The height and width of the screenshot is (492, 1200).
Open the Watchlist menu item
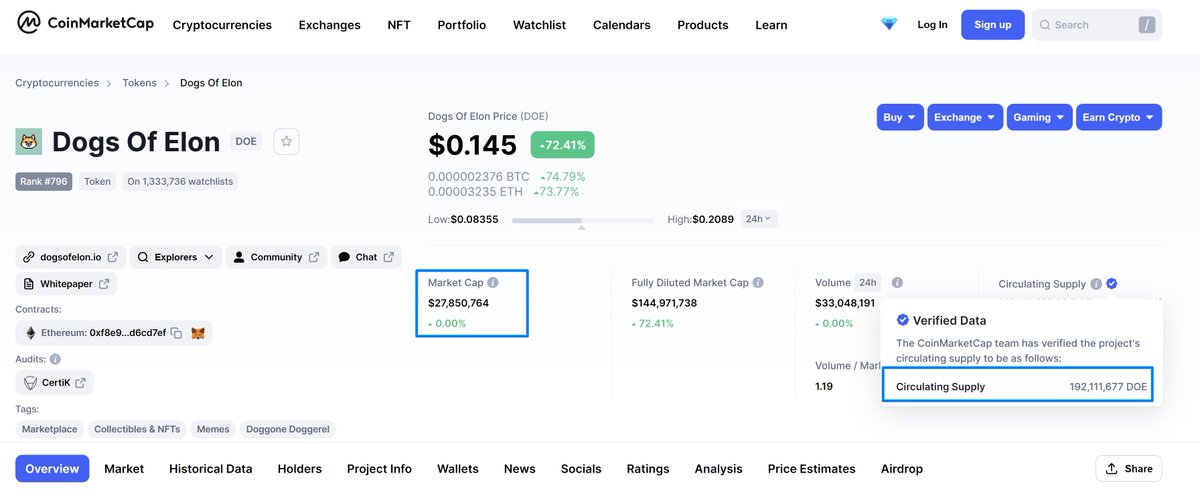[539, 25]
